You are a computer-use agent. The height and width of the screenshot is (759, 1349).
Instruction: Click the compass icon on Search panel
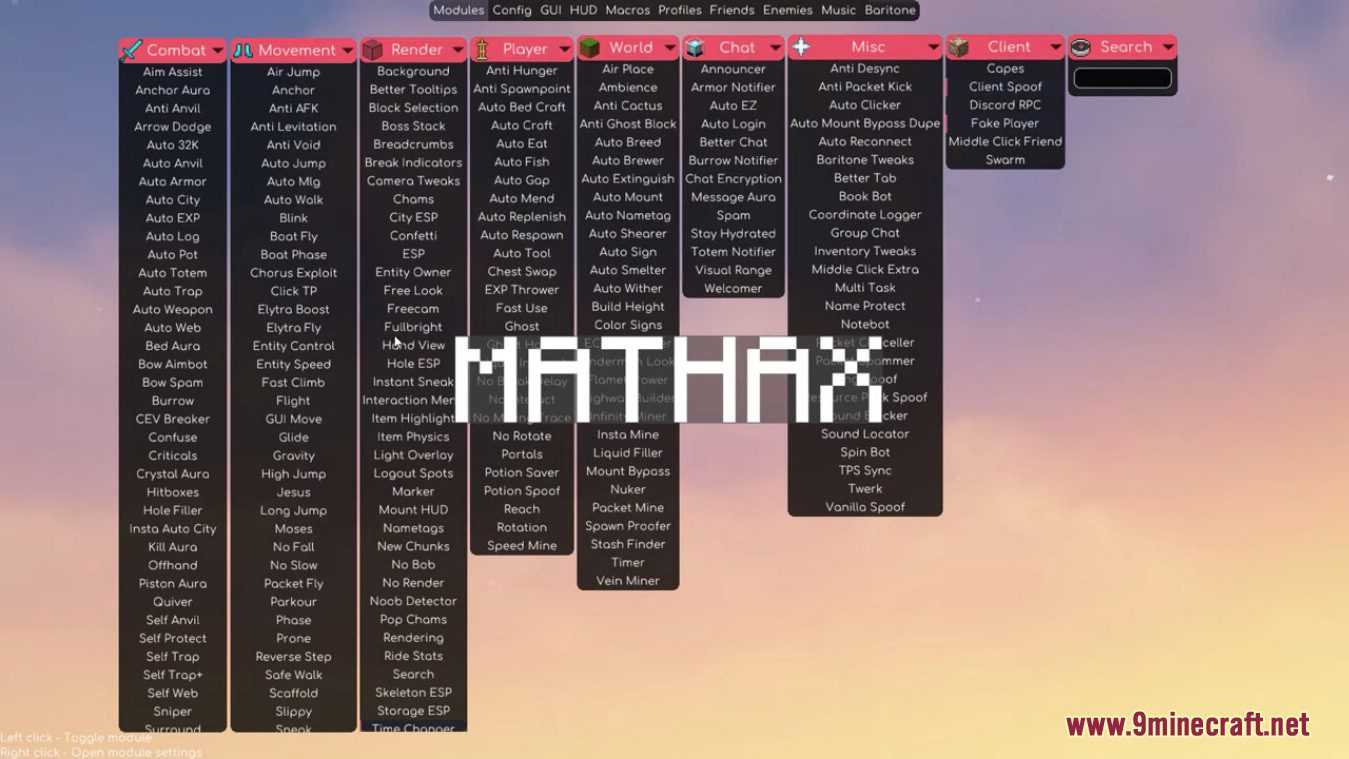tap(1080, 47)
